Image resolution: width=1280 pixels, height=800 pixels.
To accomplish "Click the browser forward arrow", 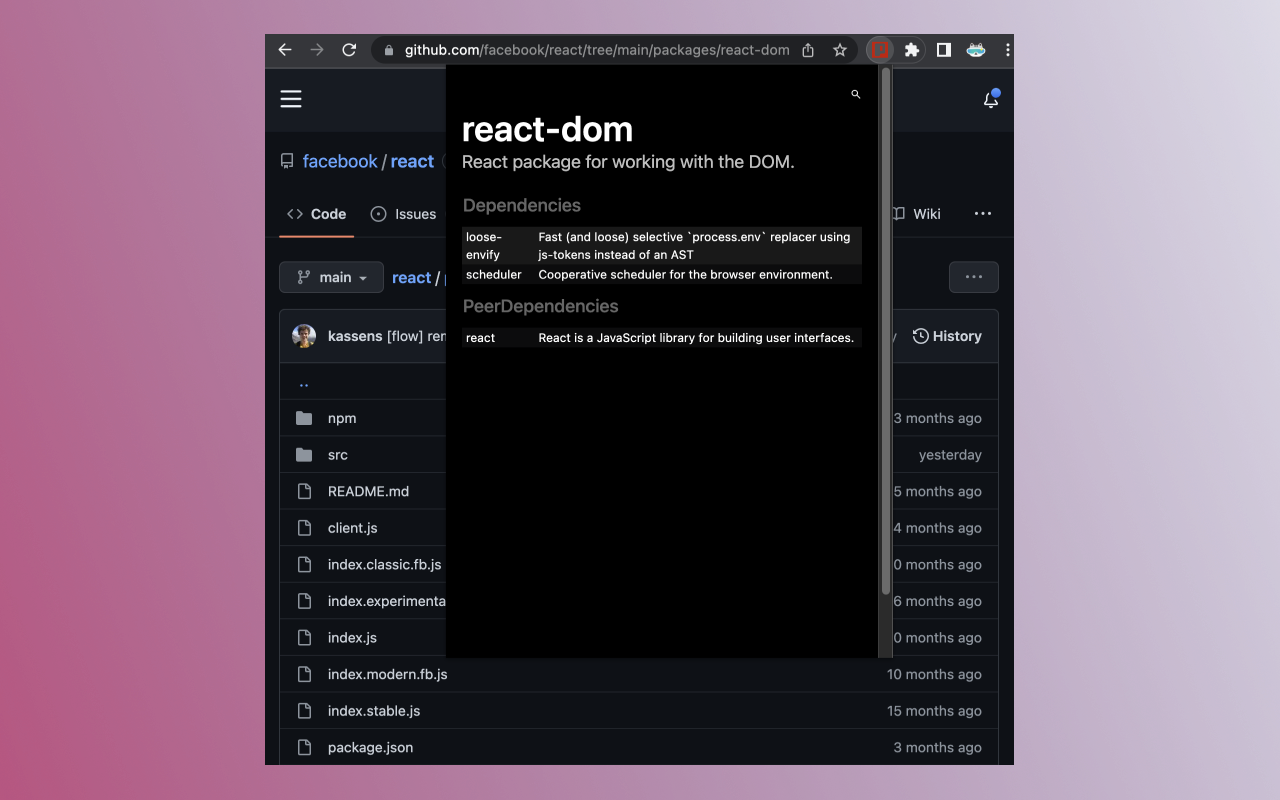I will [x=317, y=50].
